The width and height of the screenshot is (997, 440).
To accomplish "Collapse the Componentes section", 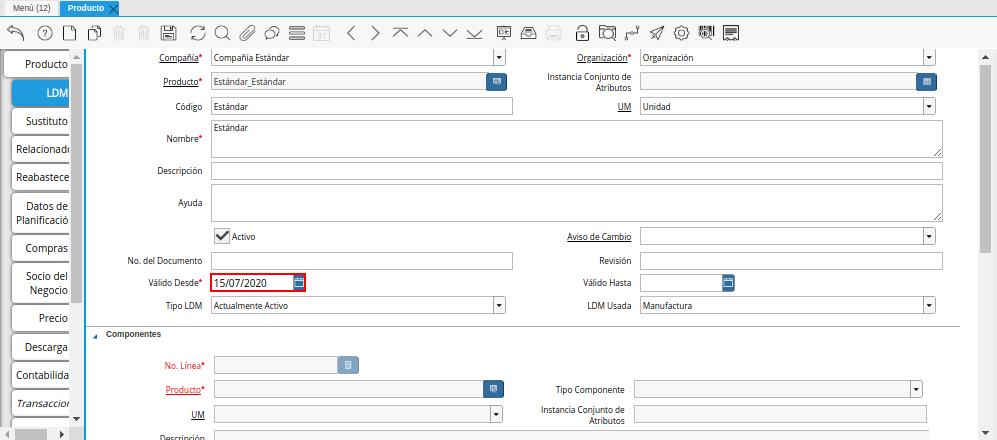I will pos(96,335).
